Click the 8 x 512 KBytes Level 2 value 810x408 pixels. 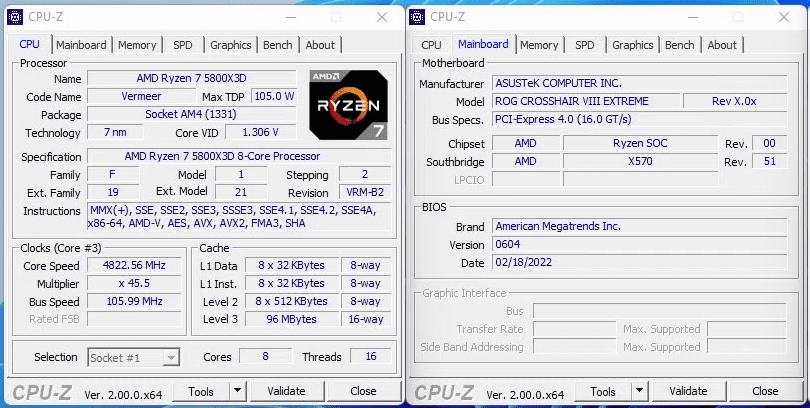coord(292,301)
